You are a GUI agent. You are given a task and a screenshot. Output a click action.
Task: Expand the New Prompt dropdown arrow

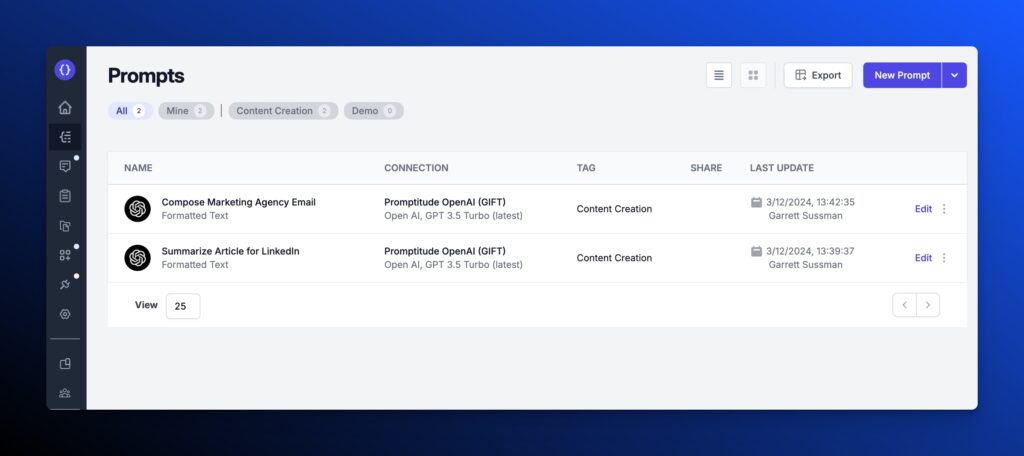pyautogui.click(x=954, y=75)
